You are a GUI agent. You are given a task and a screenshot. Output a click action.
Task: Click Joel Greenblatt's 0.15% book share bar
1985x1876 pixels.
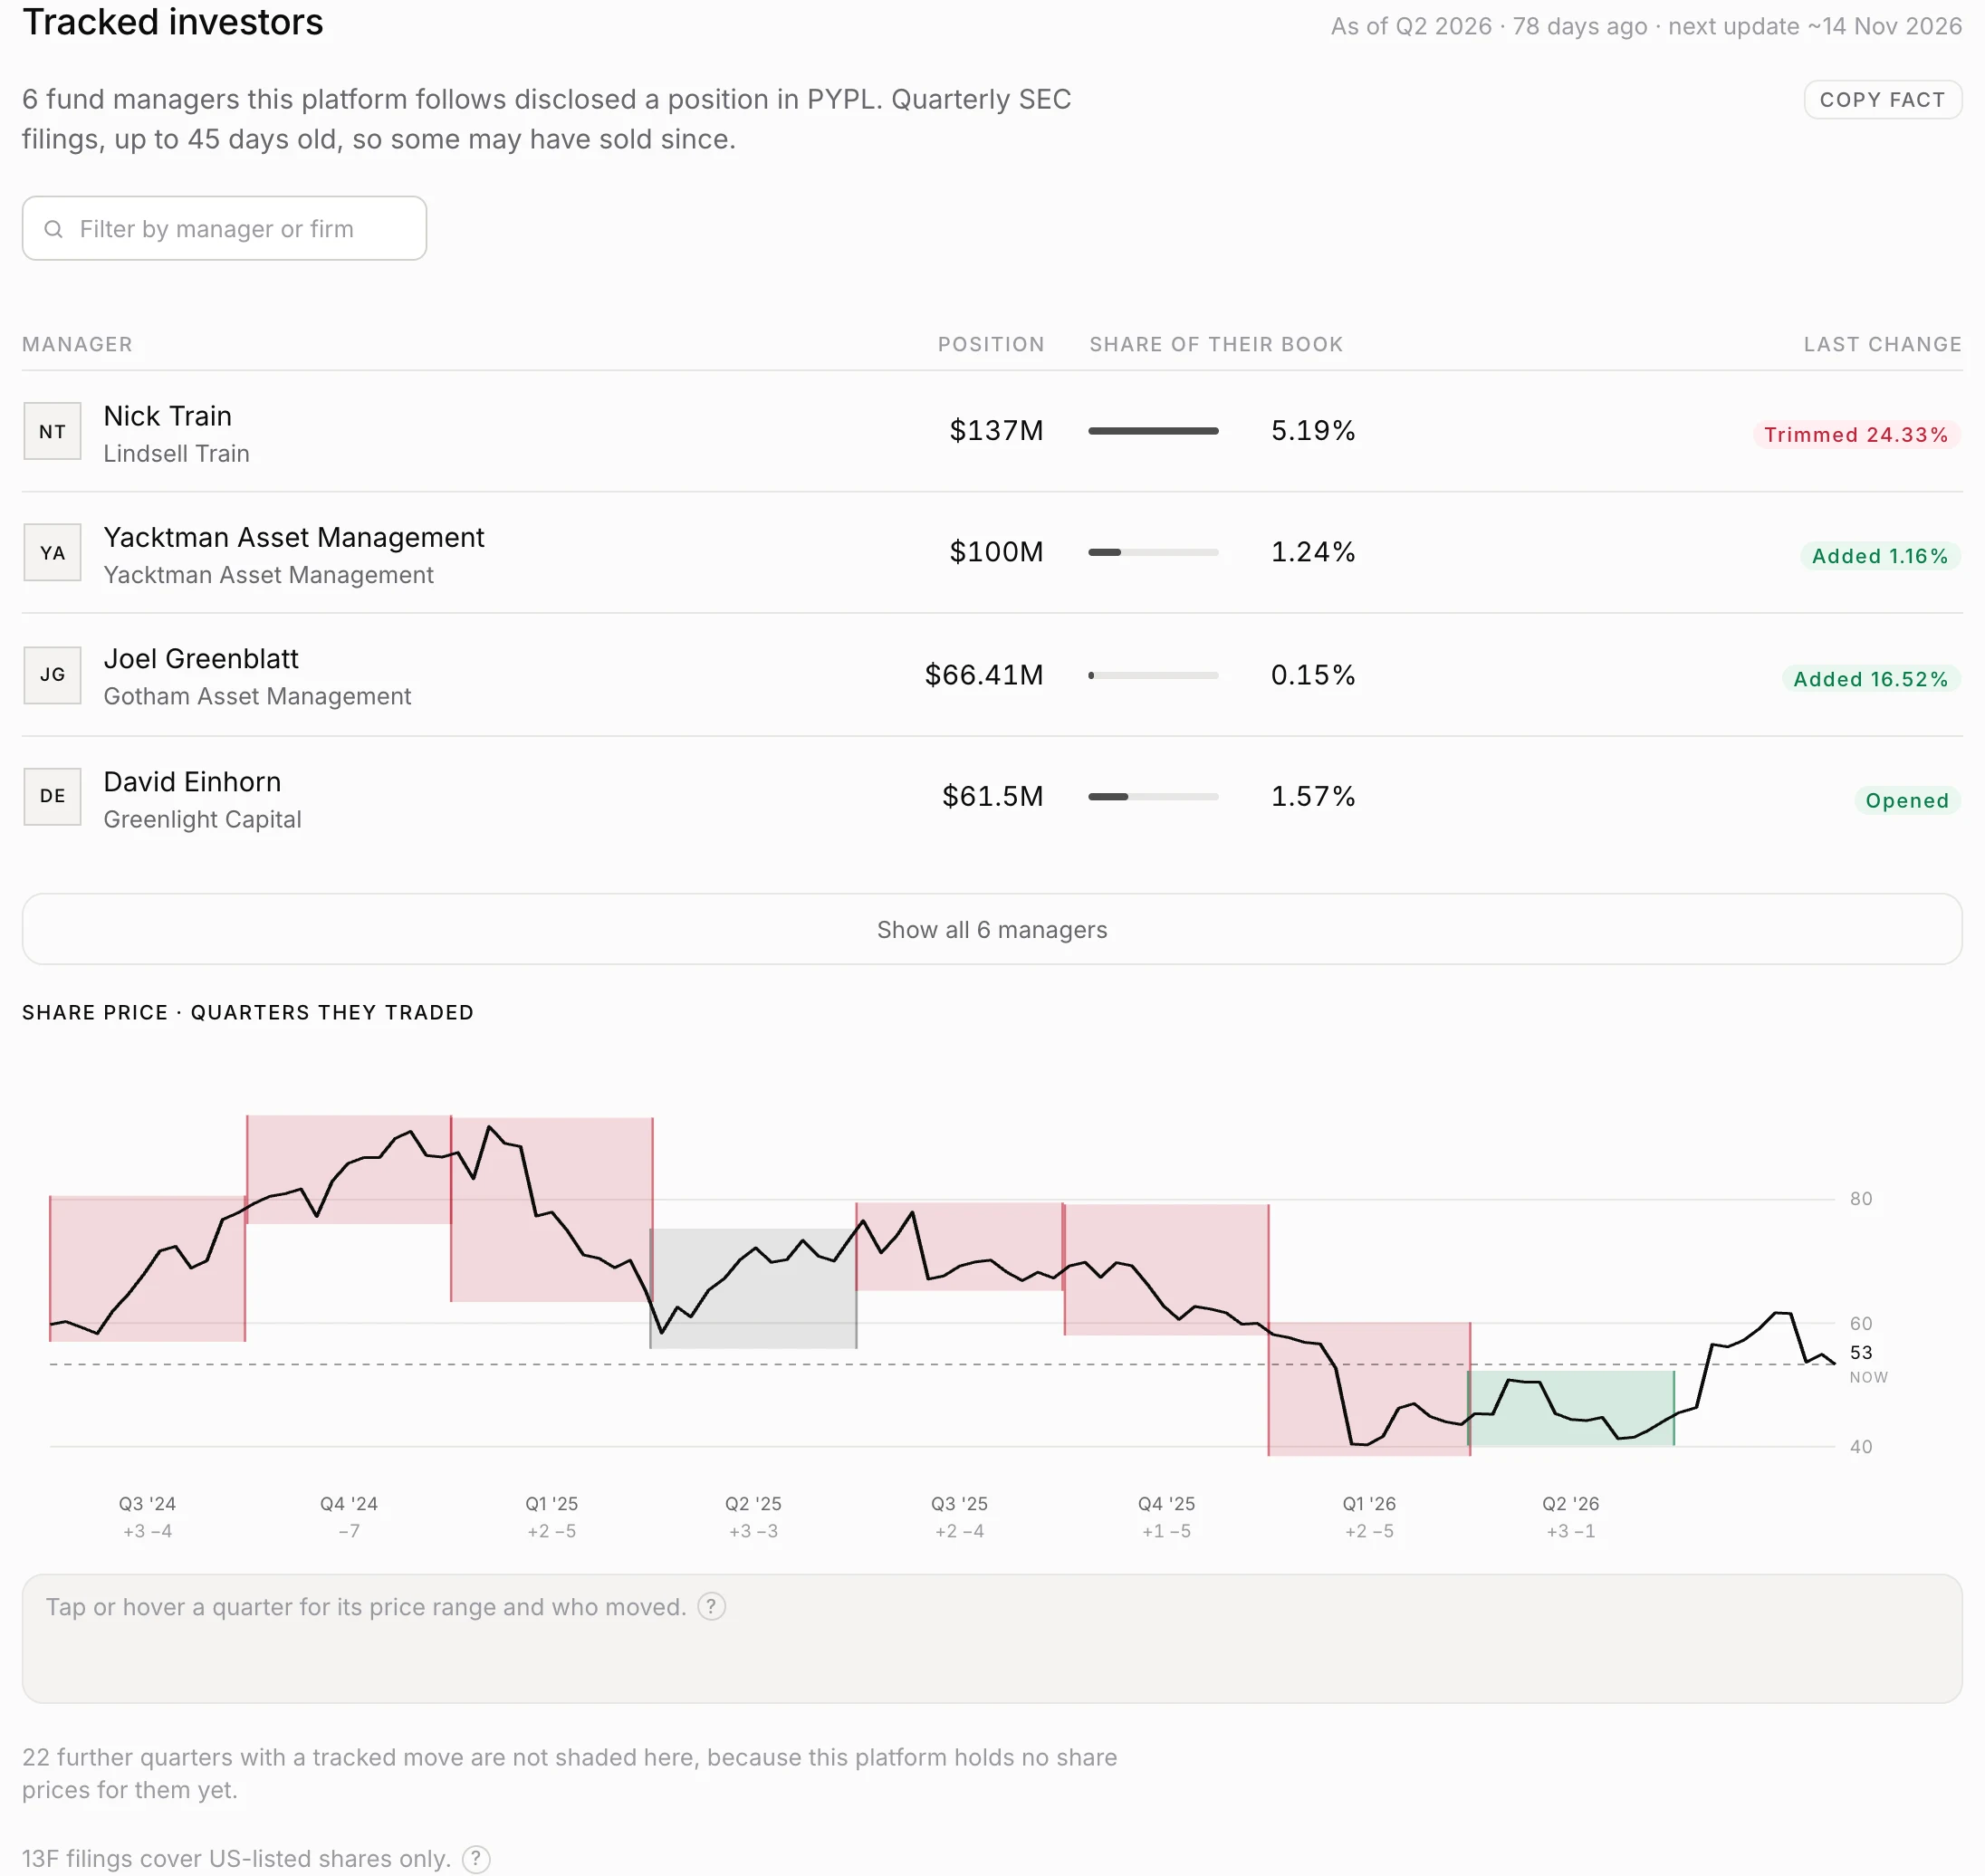tap(1153, 675)
